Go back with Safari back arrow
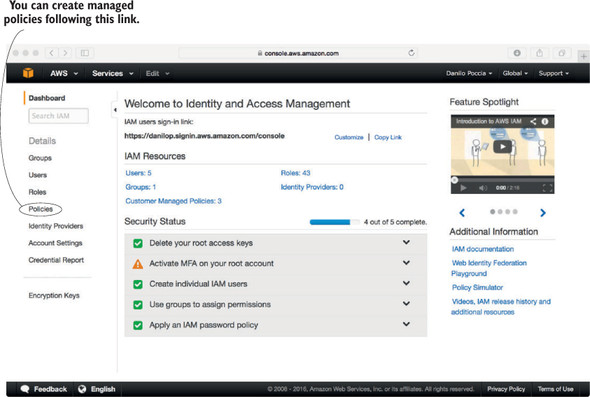The height and width of the screenshot is (397, 590). click(x=52, y=53)
